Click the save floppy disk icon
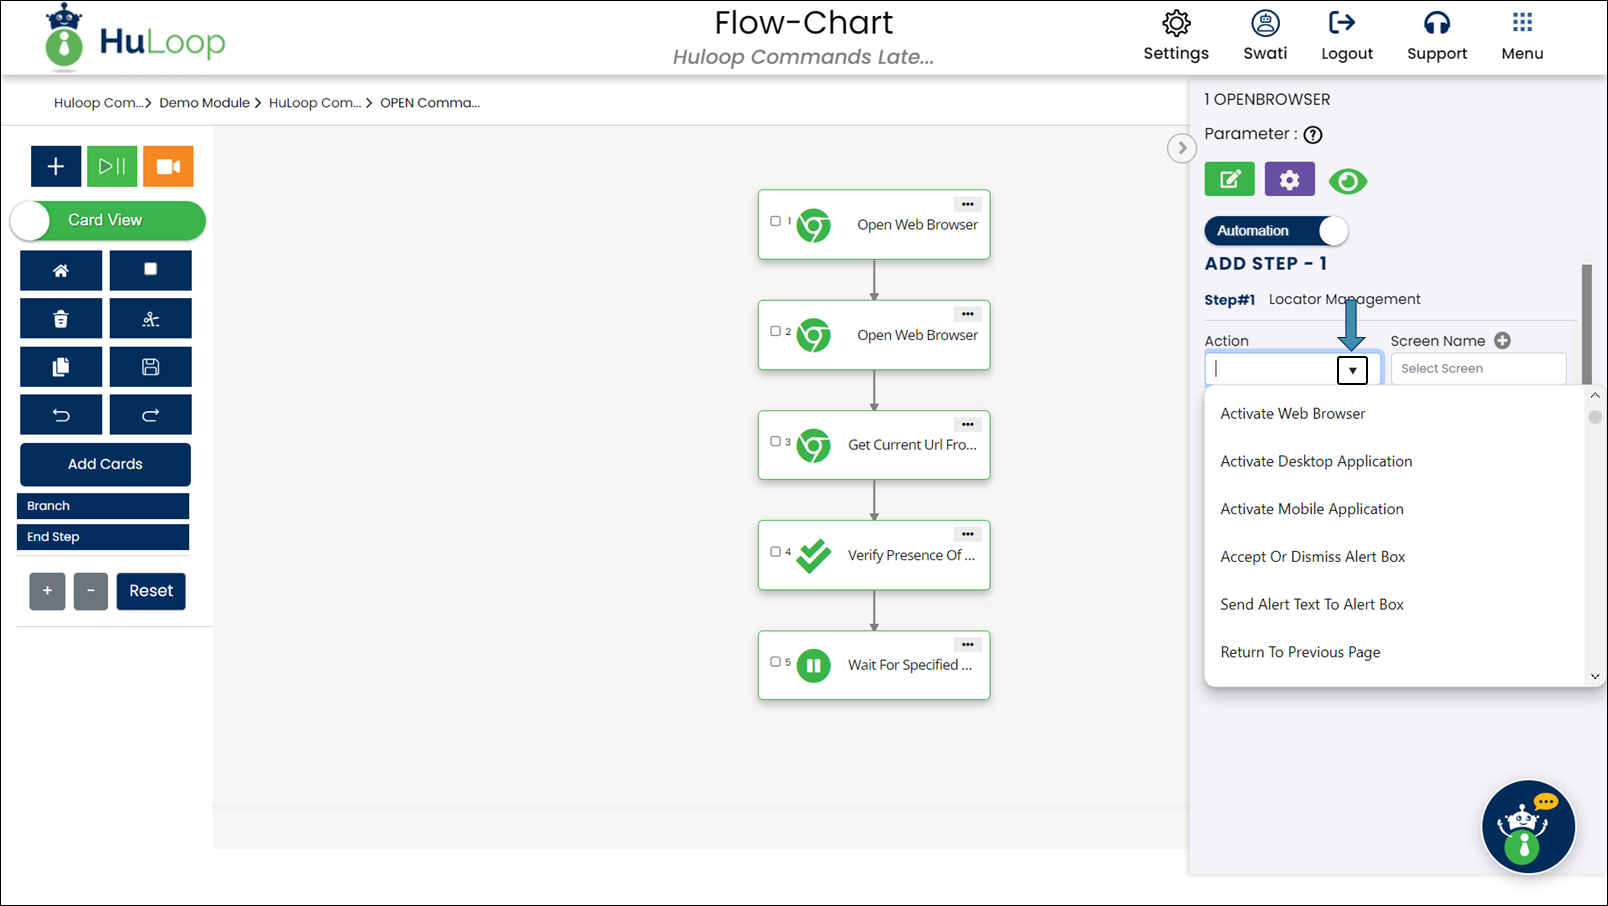Image resolution: width=1608 pixels, height=906 pixels. [150, 367]
